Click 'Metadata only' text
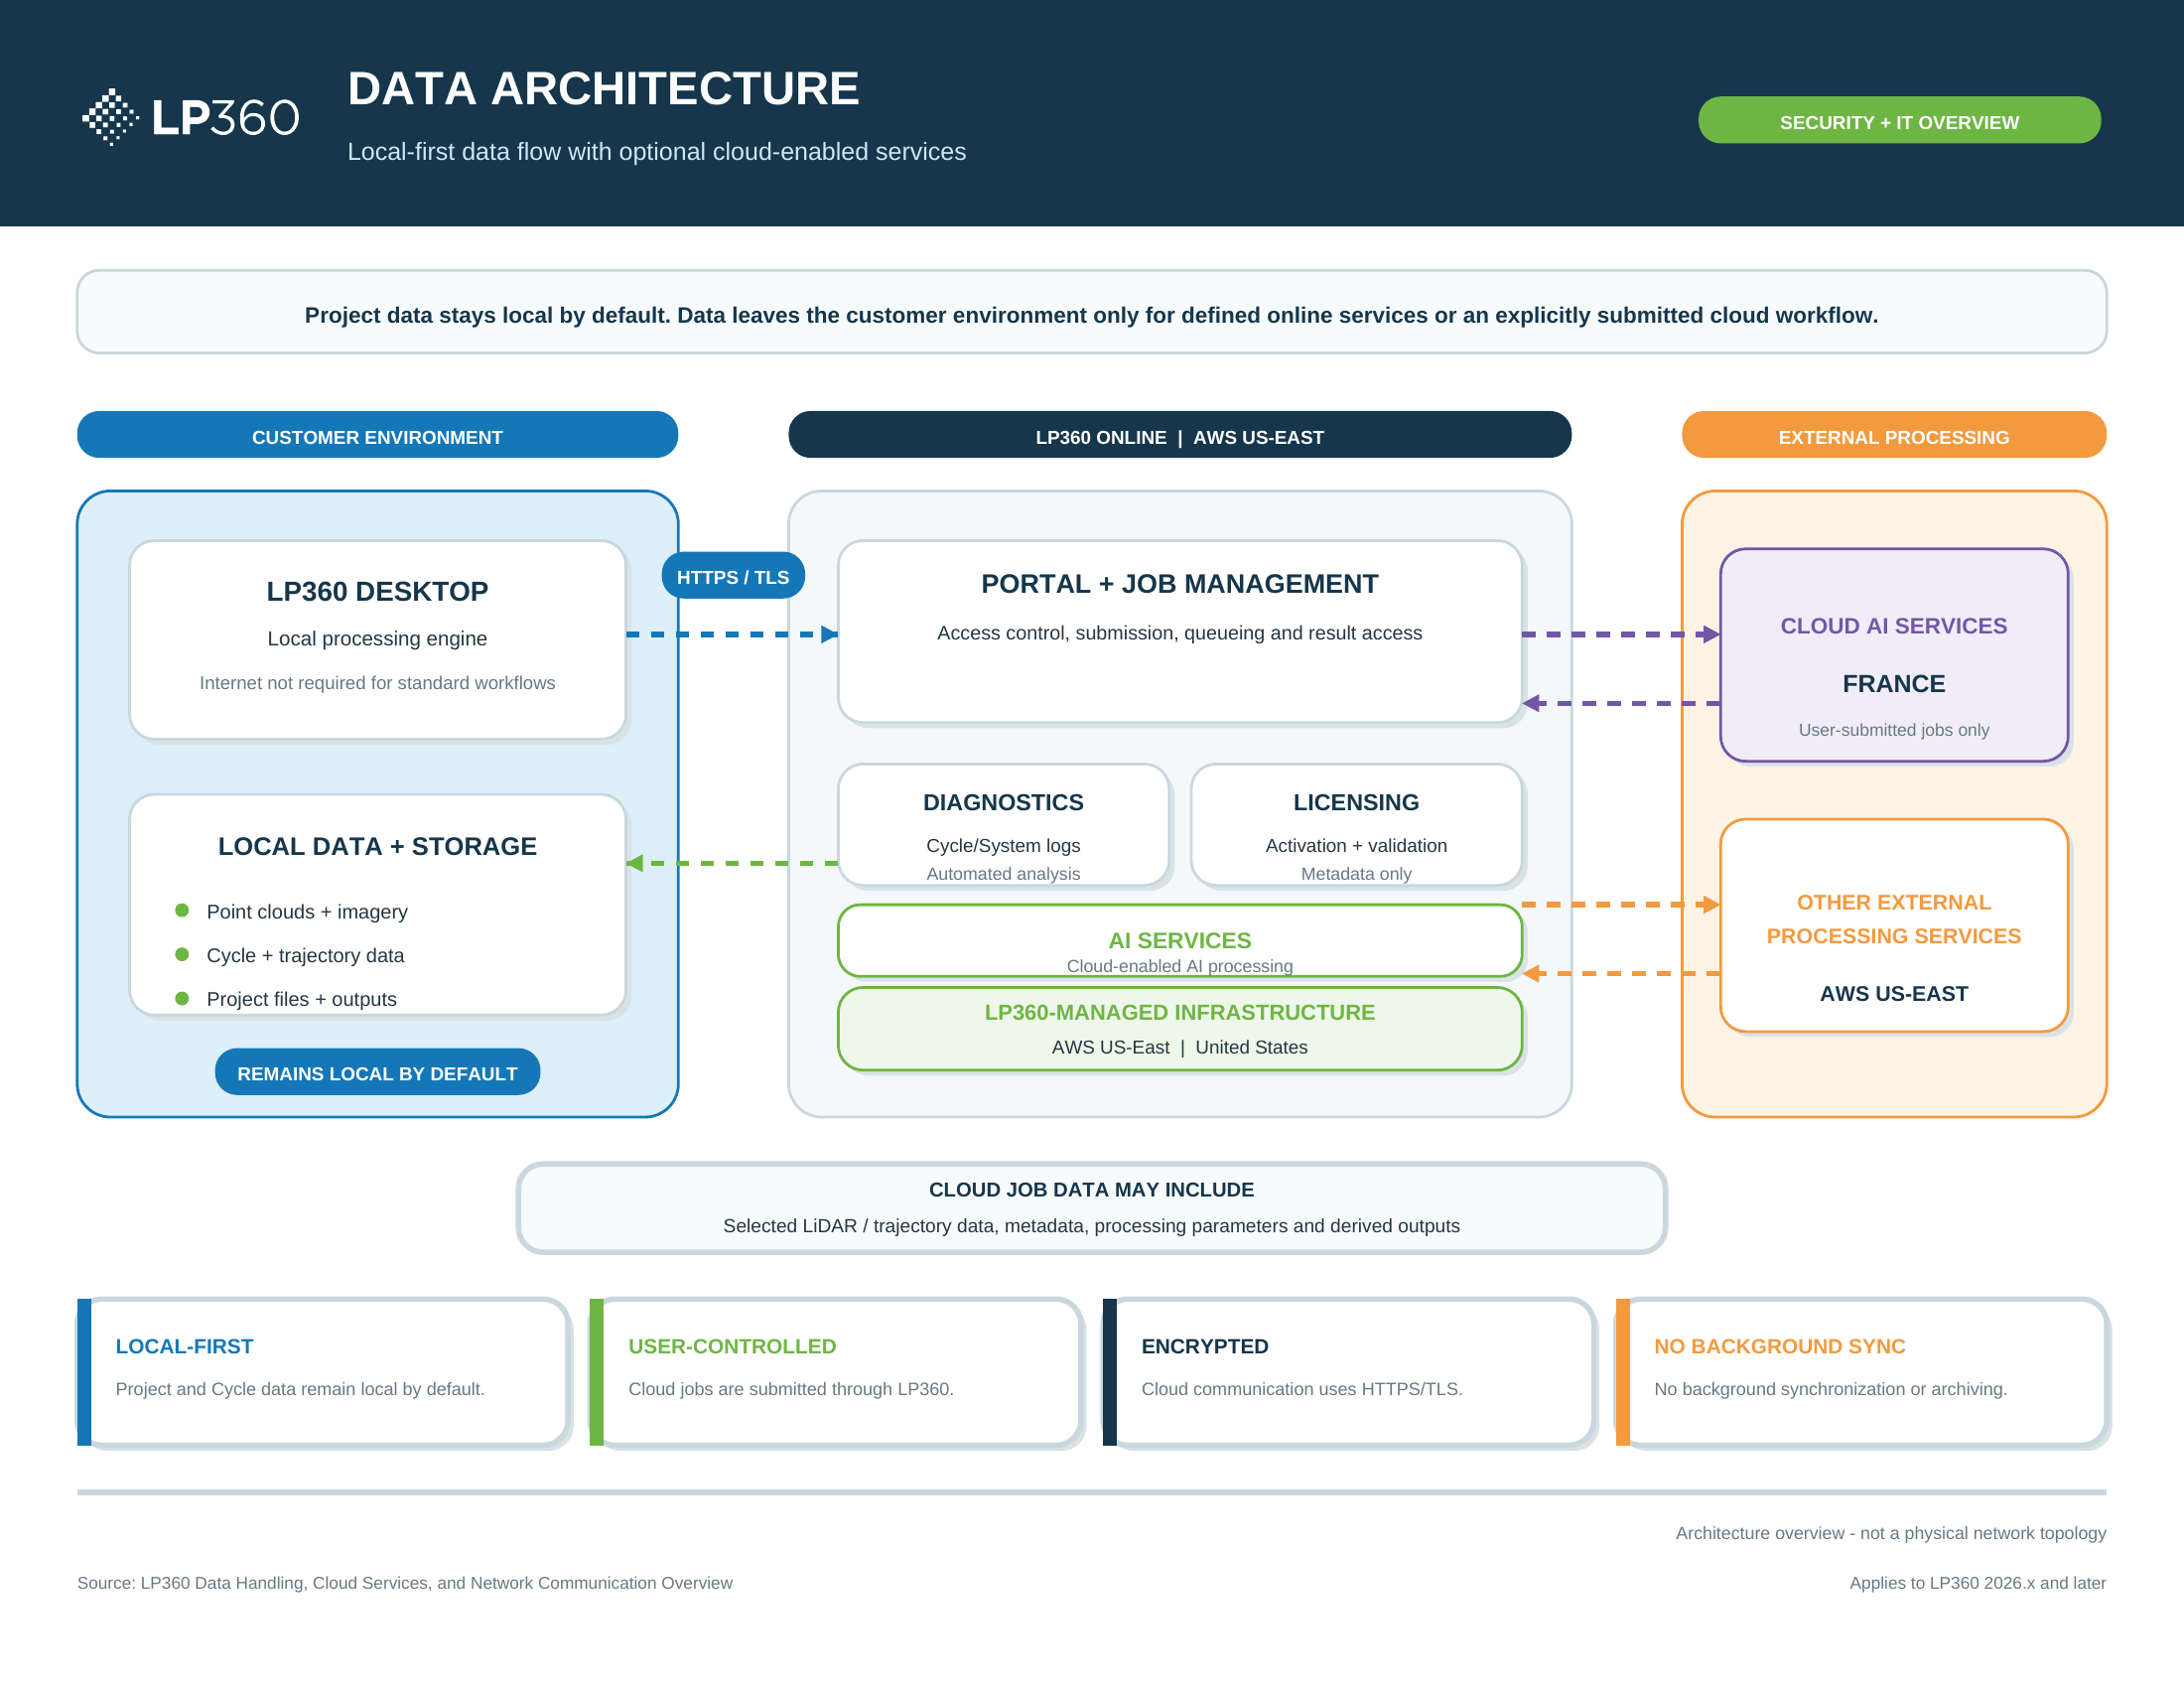This screenshot has width=2184, height=1688. tap(1356, 873)
